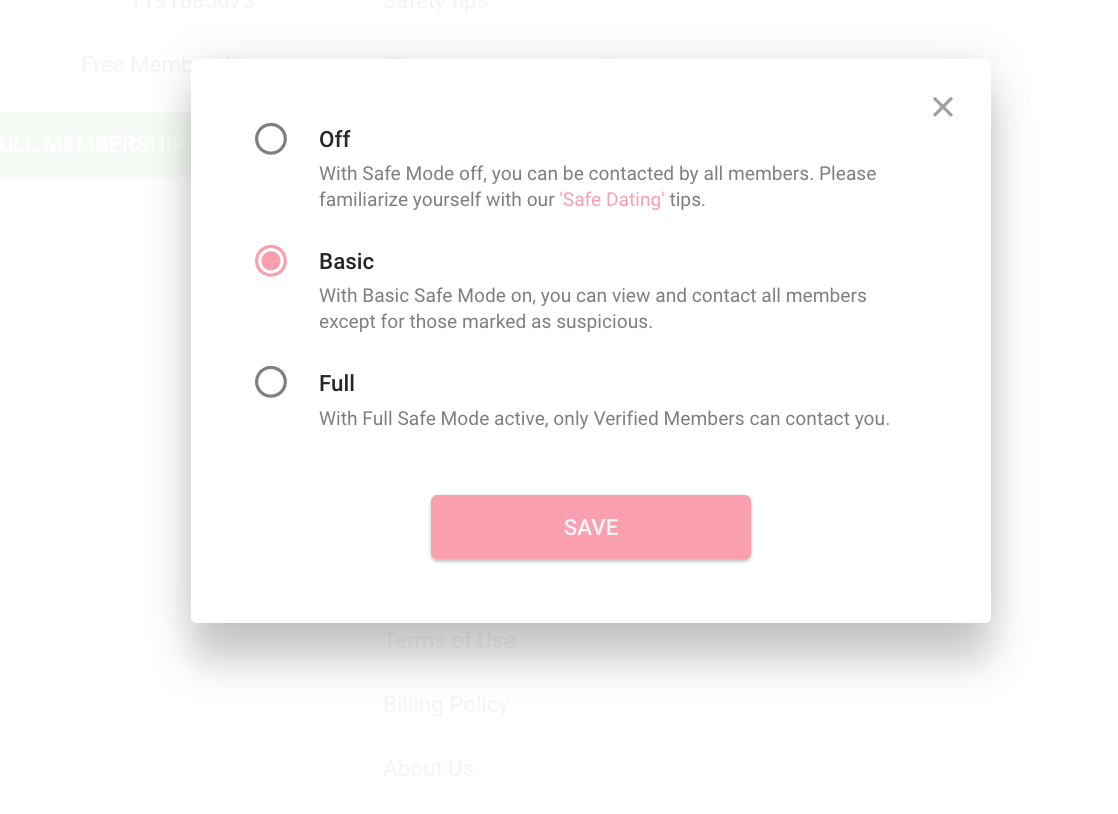
Task: Open the 'Safe Dating' tips link
Action: tap(611, 199)
